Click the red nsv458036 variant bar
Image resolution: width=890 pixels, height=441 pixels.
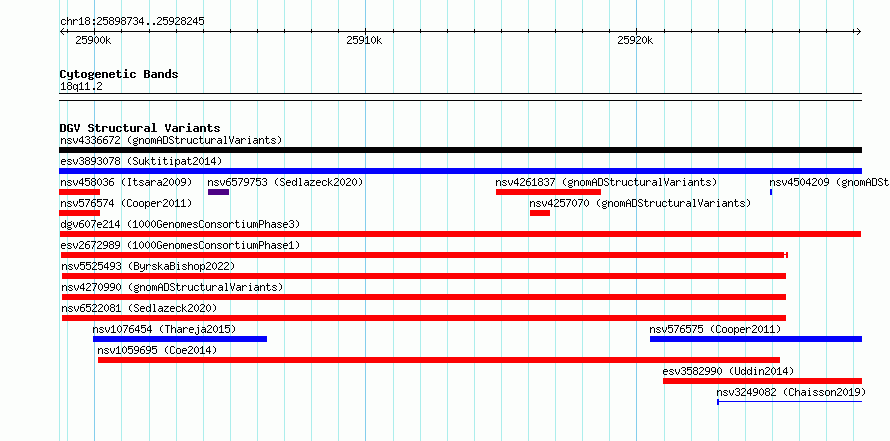(x=79, y=192)
